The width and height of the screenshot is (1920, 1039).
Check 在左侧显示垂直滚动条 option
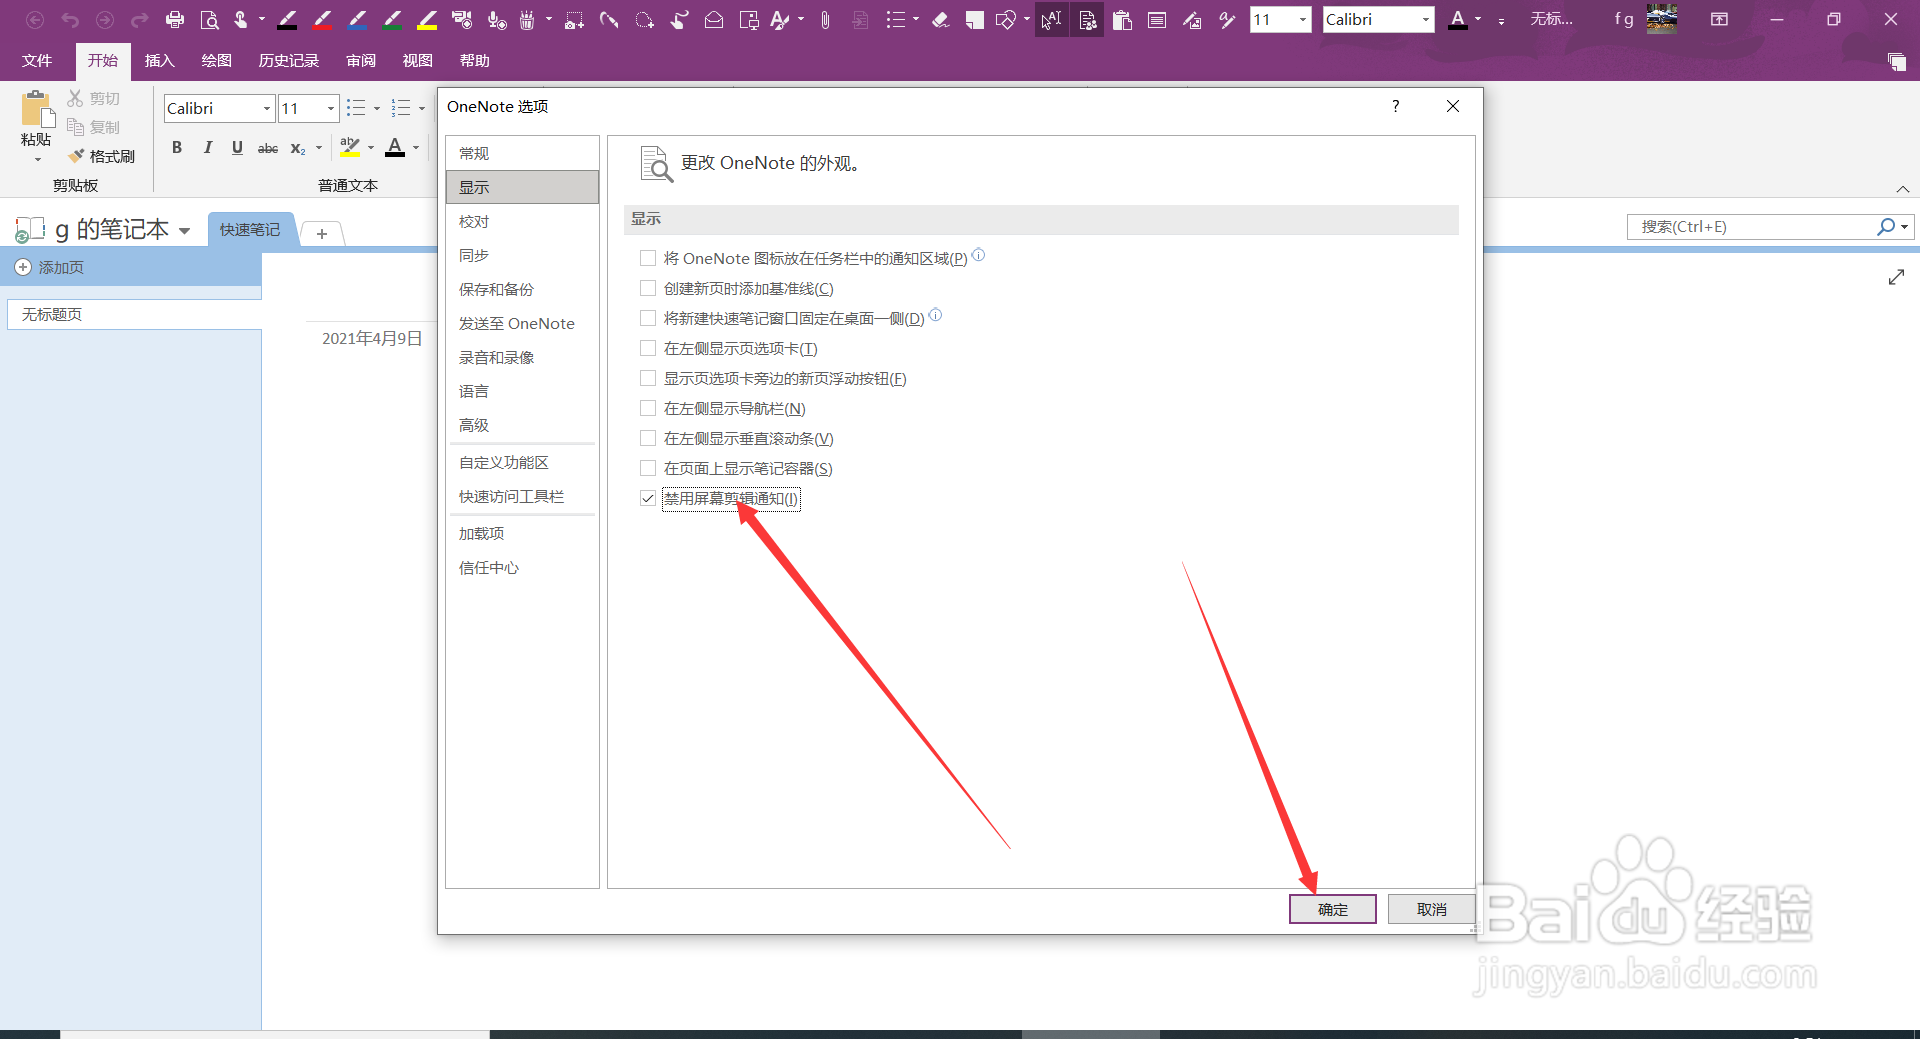648,438
